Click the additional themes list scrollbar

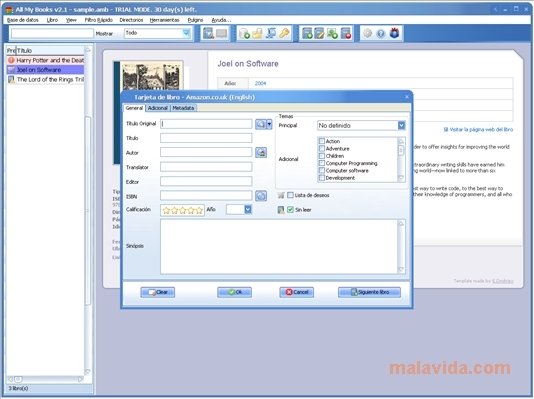point(401,159)
